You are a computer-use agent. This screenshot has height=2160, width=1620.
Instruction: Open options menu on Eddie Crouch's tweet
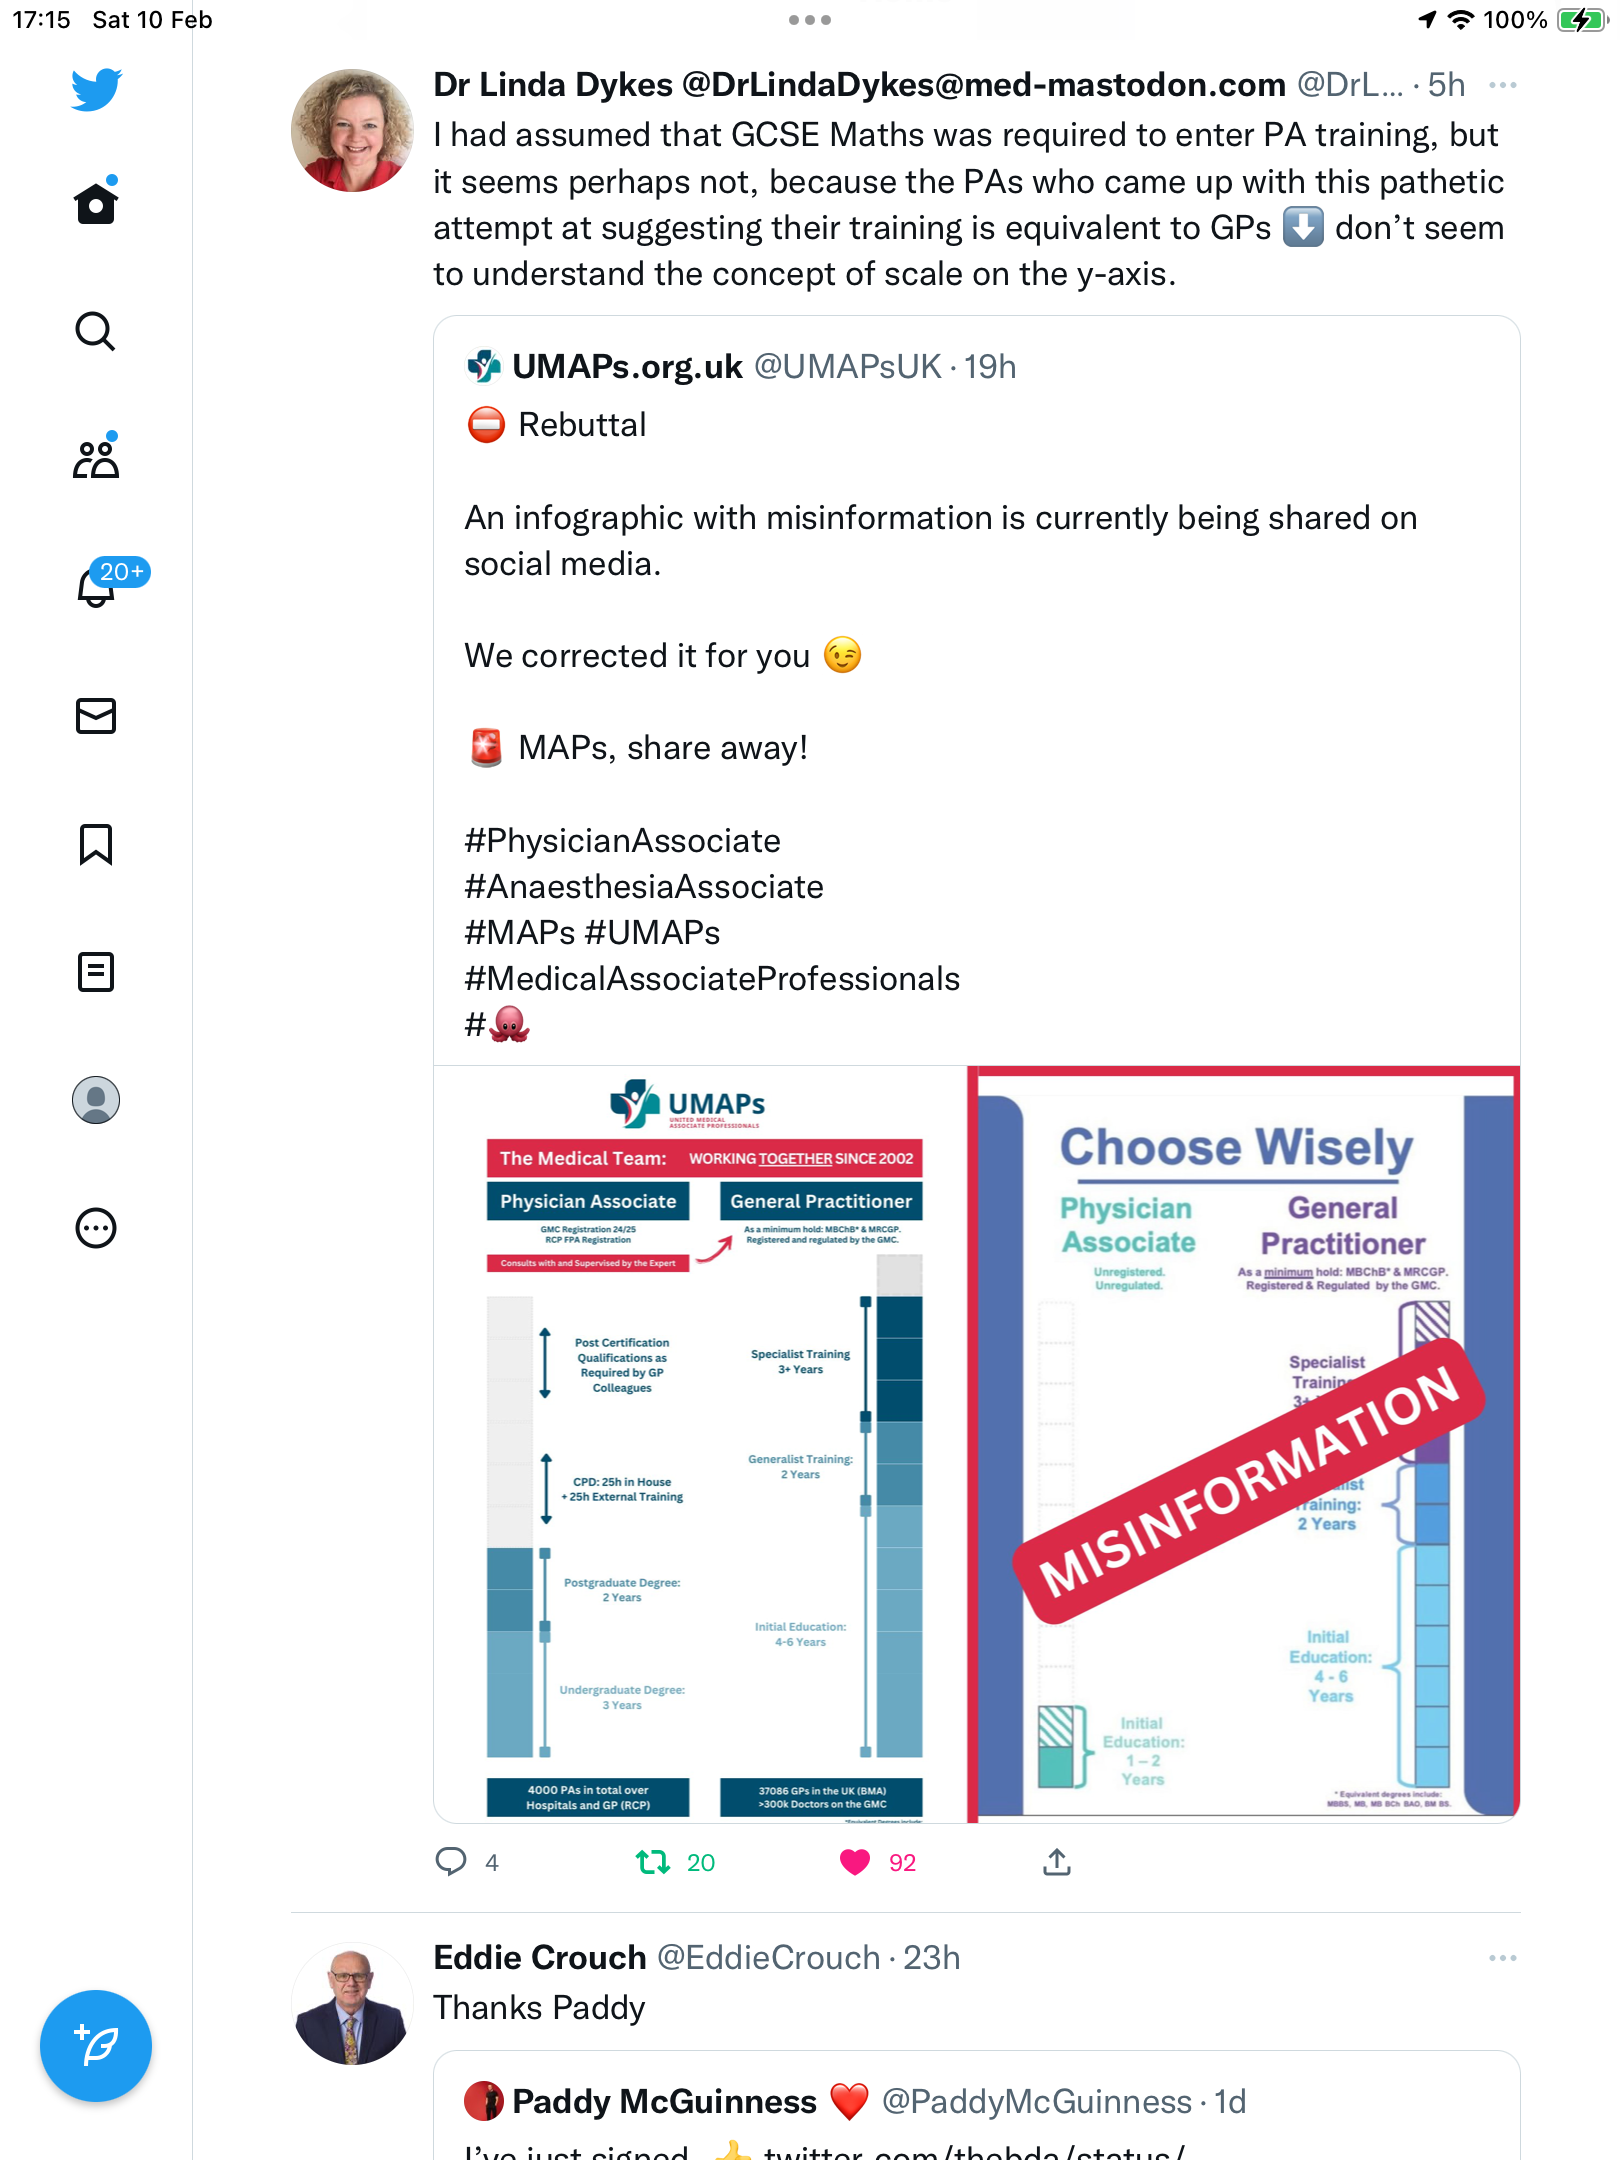(x=1503, y=1958)
